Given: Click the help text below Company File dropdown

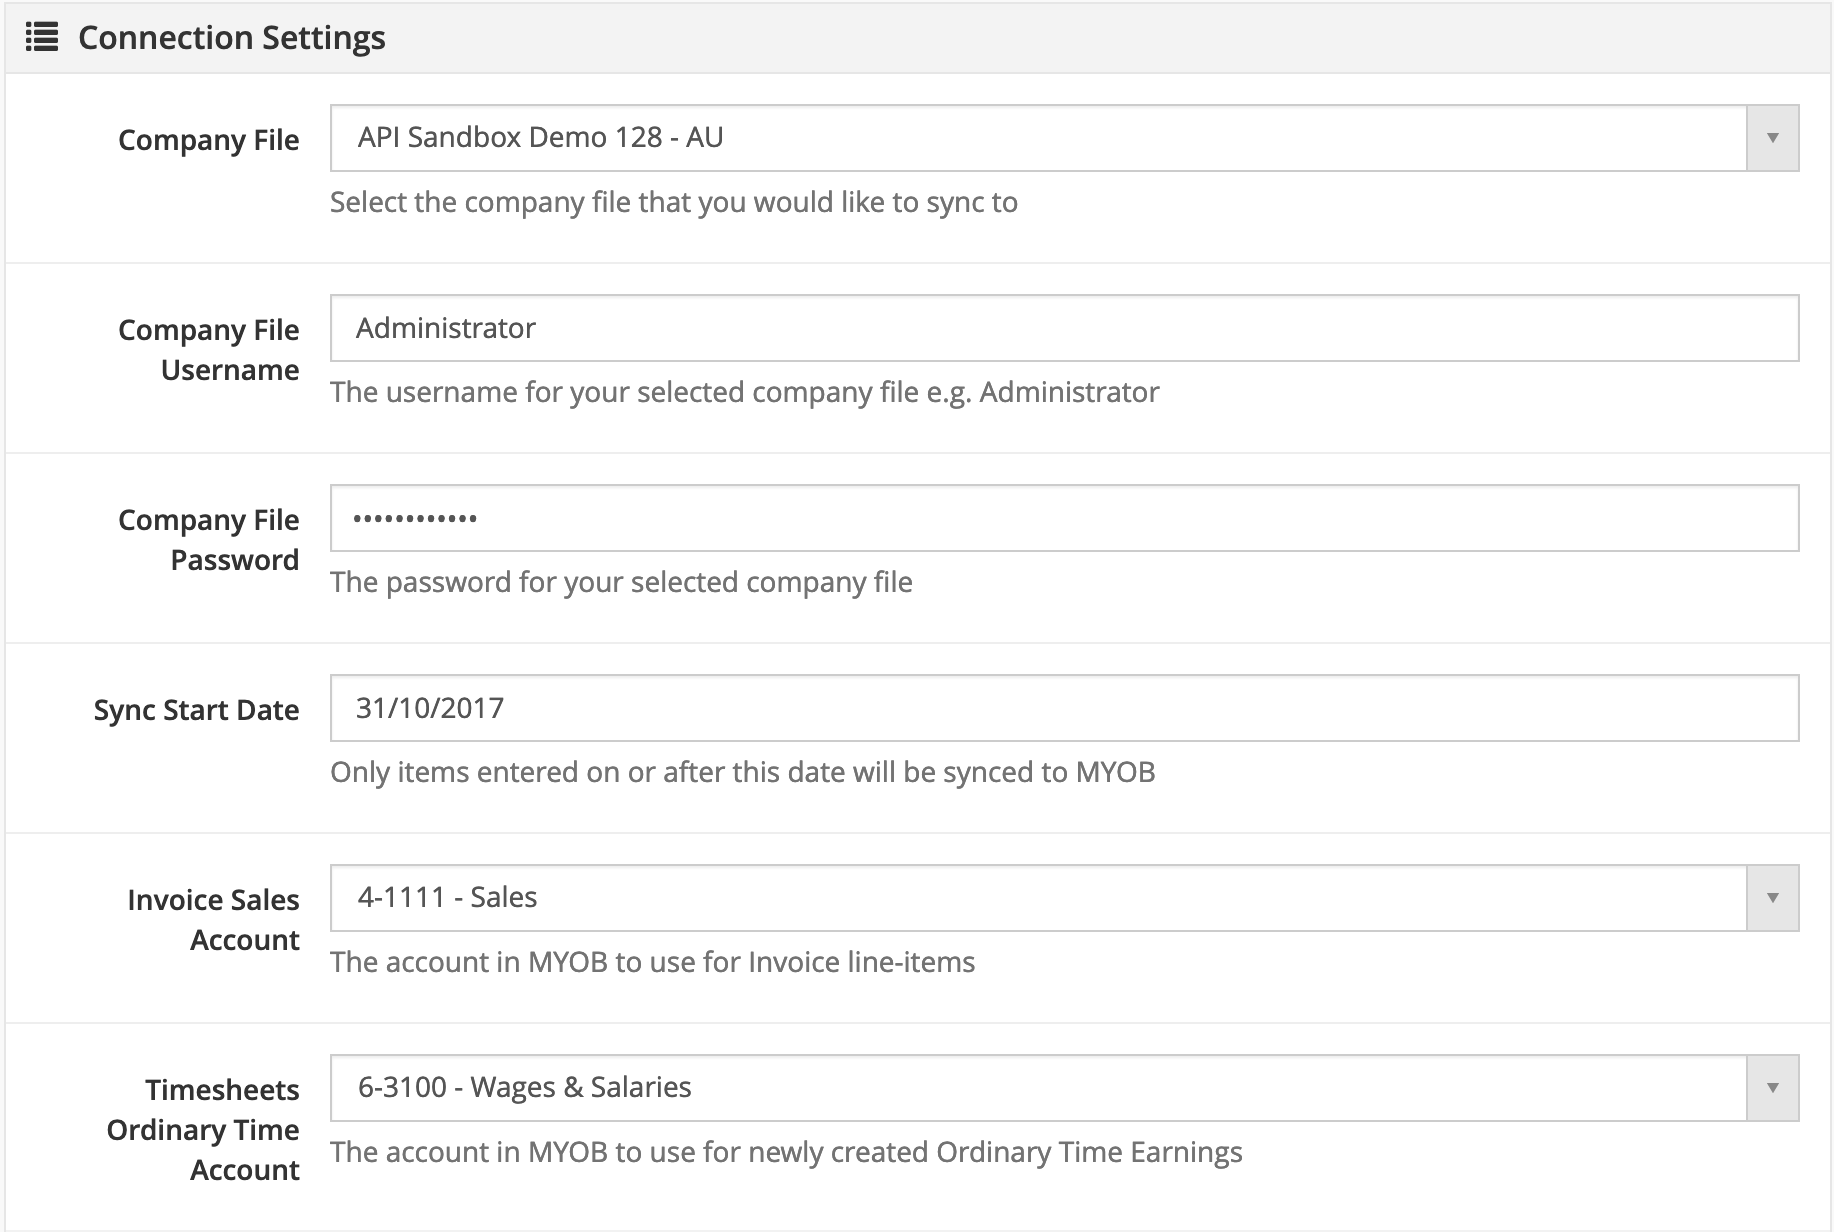Looking at the screenshot, I should pyautogui.click(x=673, y=202).
